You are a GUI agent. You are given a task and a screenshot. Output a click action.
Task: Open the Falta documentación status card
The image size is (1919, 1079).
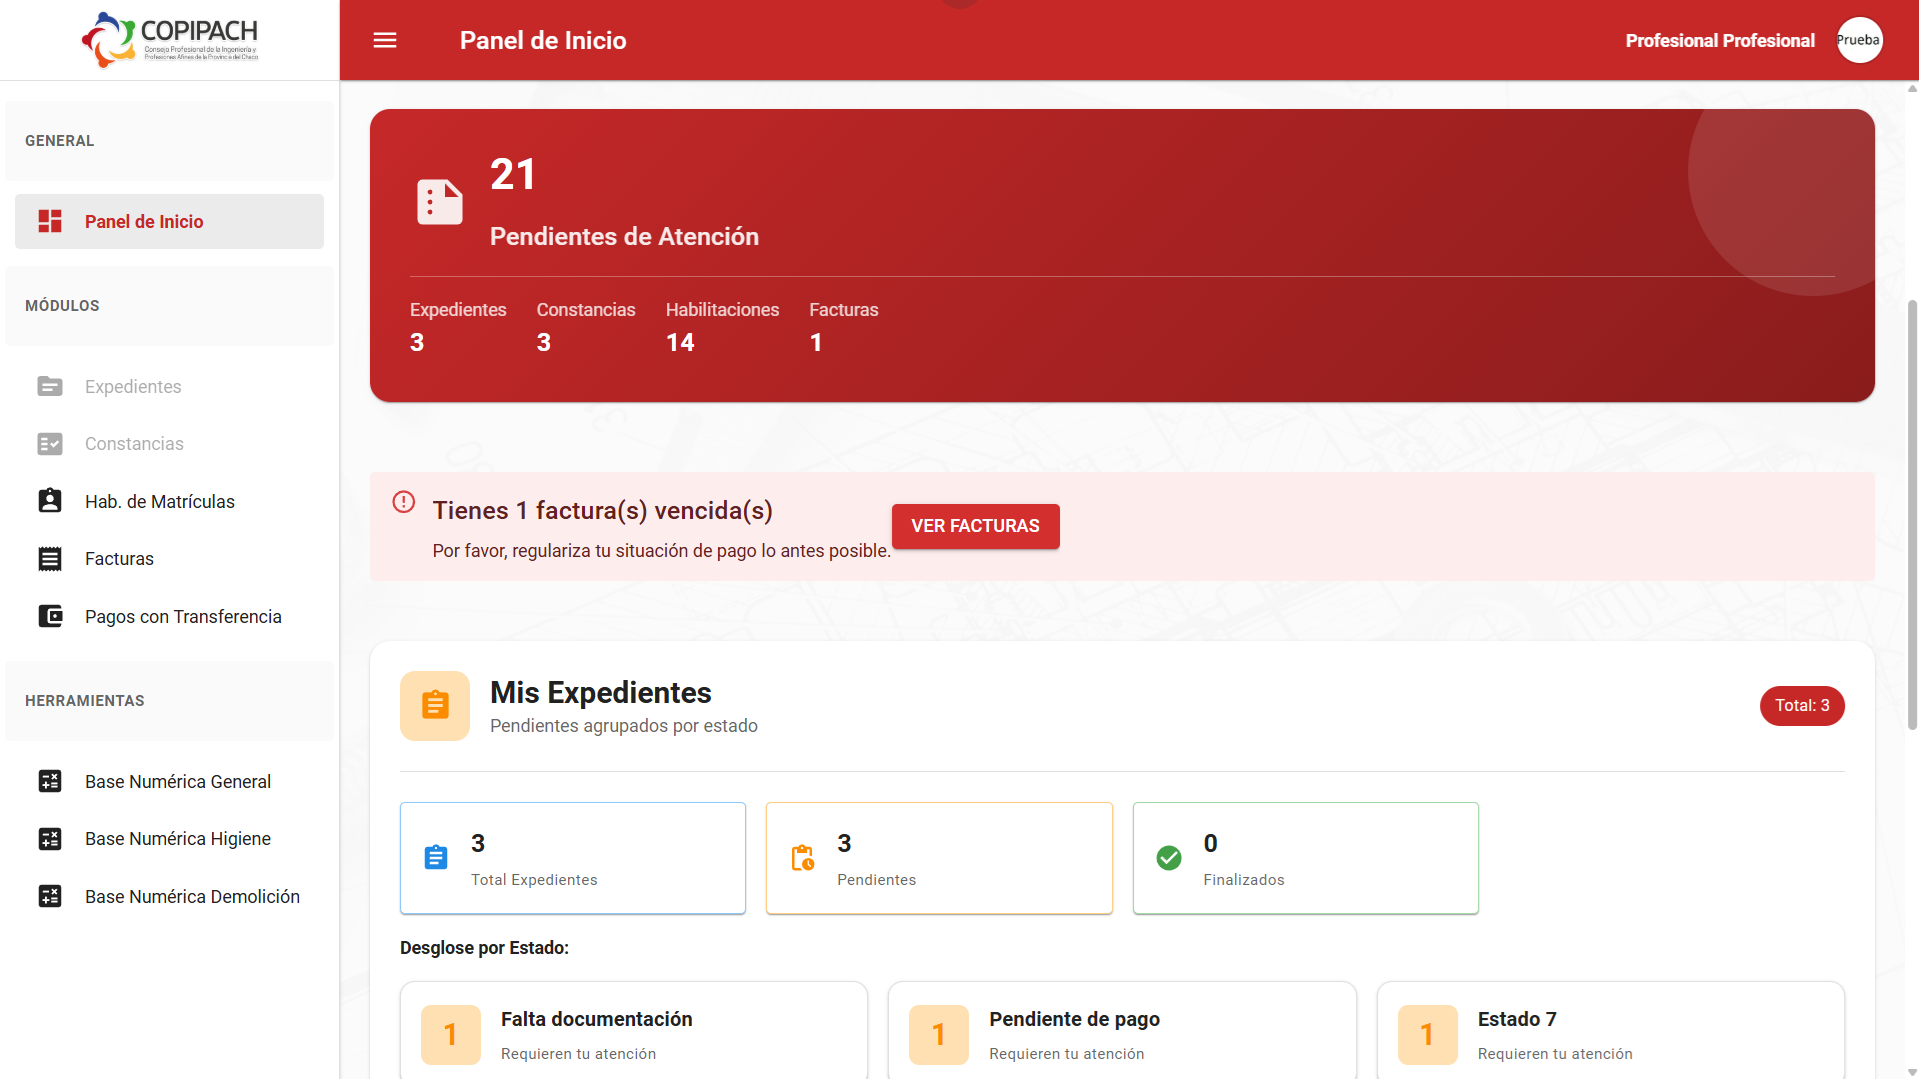[634, 1031]
